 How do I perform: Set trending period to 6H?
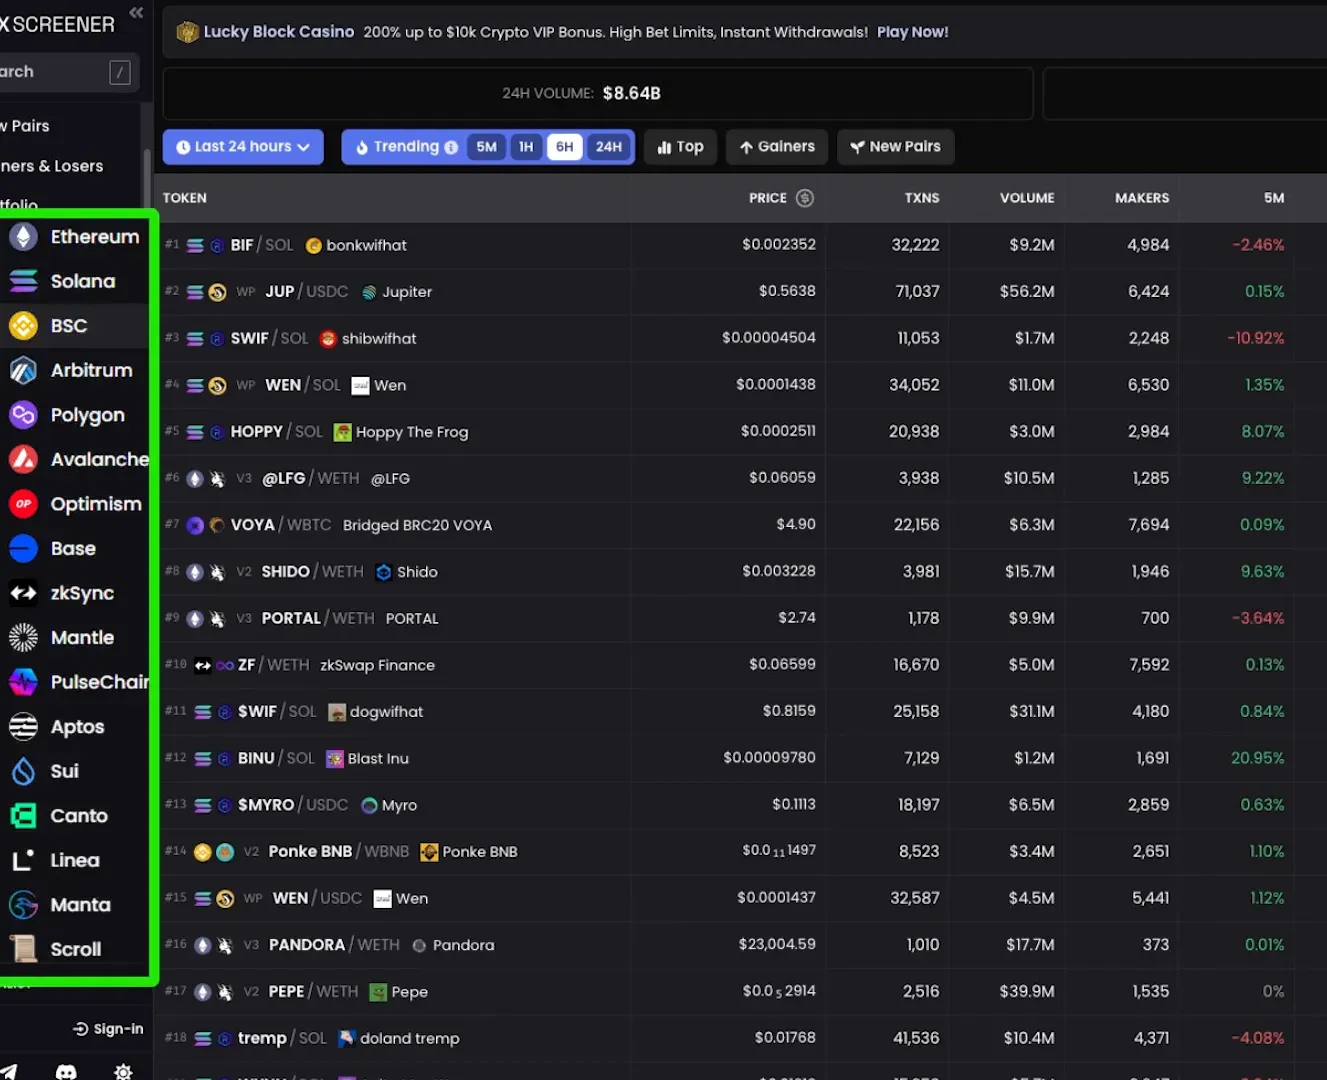(565, 147)
